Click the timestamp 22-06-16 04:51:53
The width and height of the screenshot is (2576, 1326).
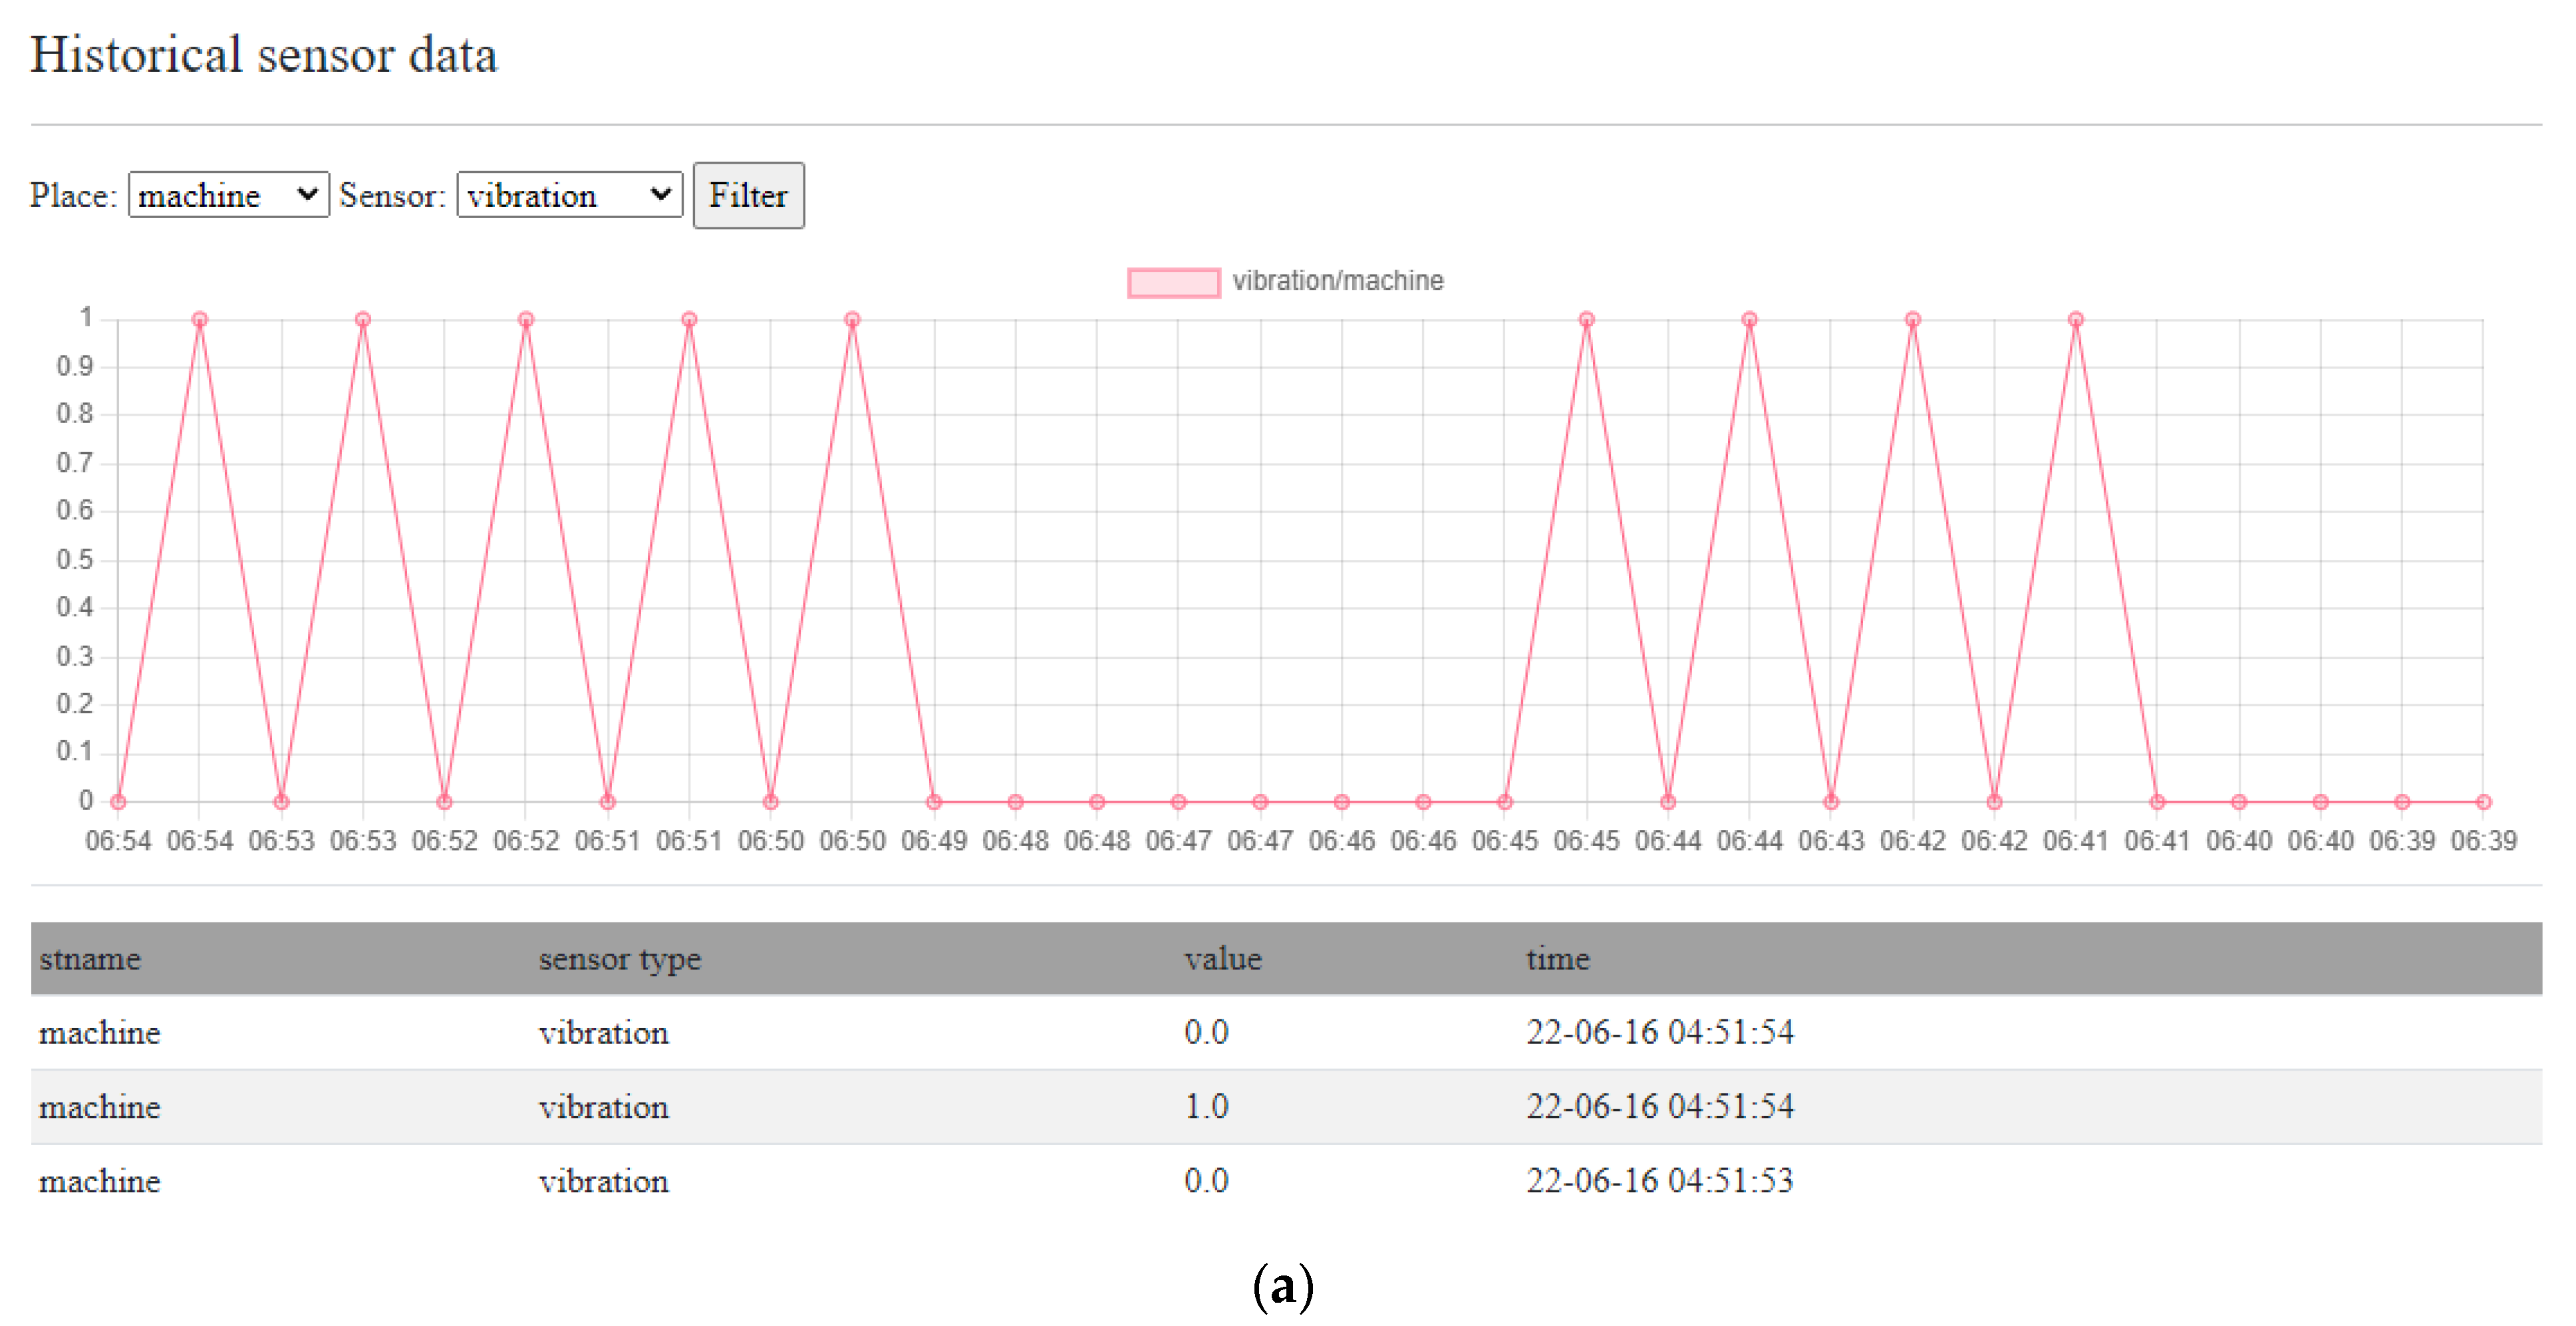[1659, 1180]
